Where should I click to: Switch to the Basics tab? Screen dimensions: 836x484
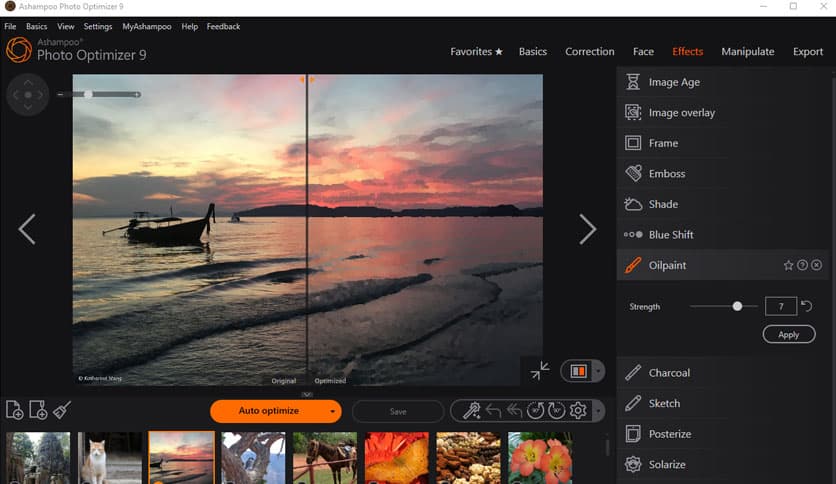click(x=533, y=52)
